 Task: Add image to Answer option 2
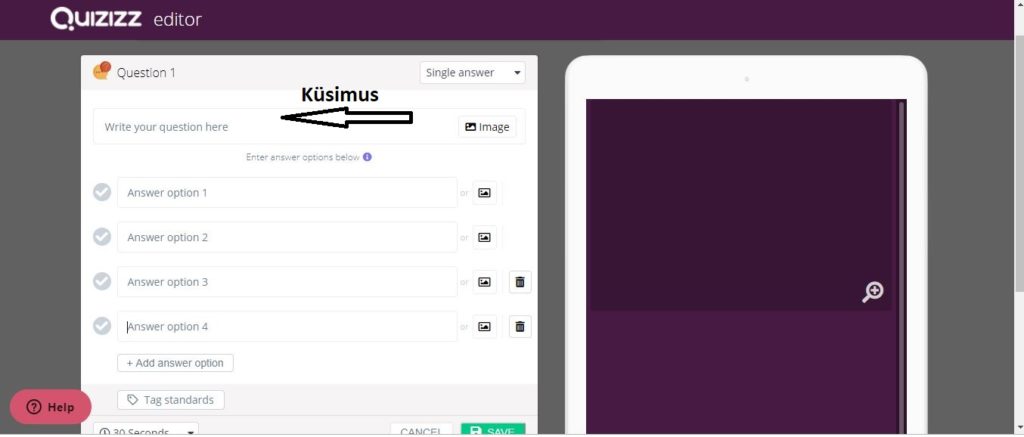[x=484, y=237]
